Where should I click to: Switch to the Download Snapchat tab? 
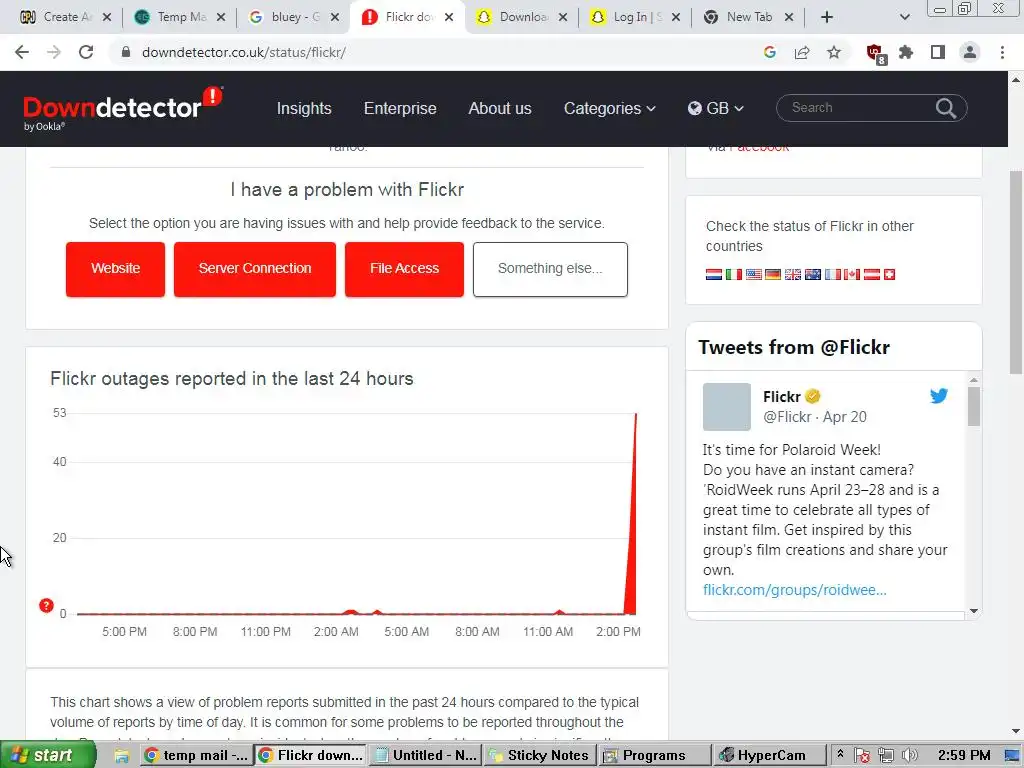521,17
